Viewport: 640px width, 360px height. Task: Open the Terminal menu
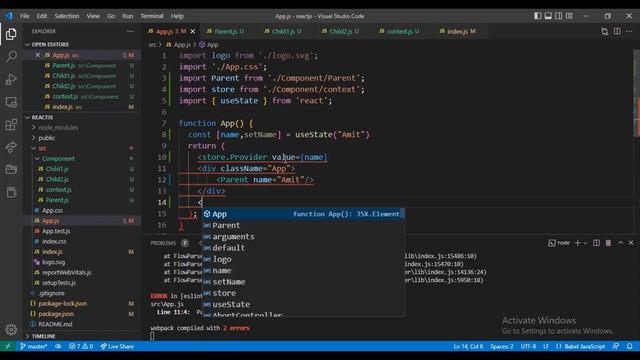152,16
